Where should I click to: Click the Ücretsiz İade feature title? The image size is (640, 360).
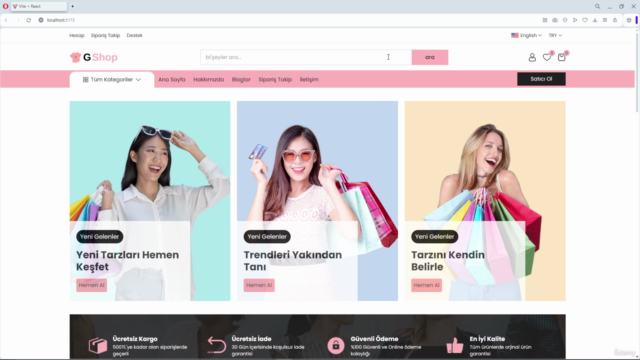point(251,339)
